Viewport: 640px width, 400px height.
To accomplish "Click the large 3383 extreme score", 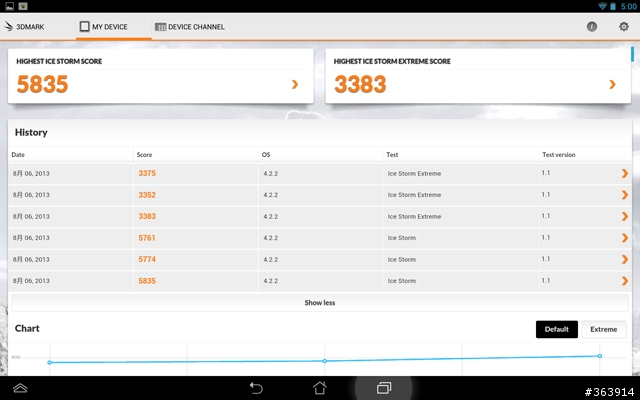I will click(360, 84).
